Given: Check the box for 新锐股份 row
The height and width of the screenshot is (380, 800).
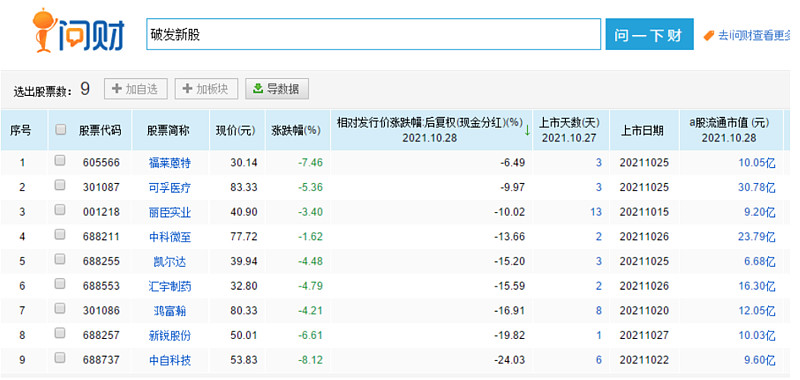Looking at the screenshot, I should click(60, 333).
